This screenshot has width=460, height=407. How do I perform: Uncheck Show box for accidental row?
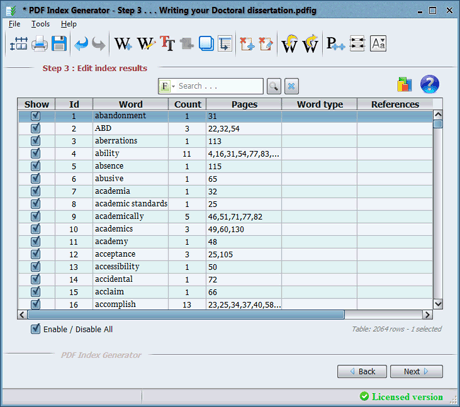pyautogui.click(x=36, y=279)
